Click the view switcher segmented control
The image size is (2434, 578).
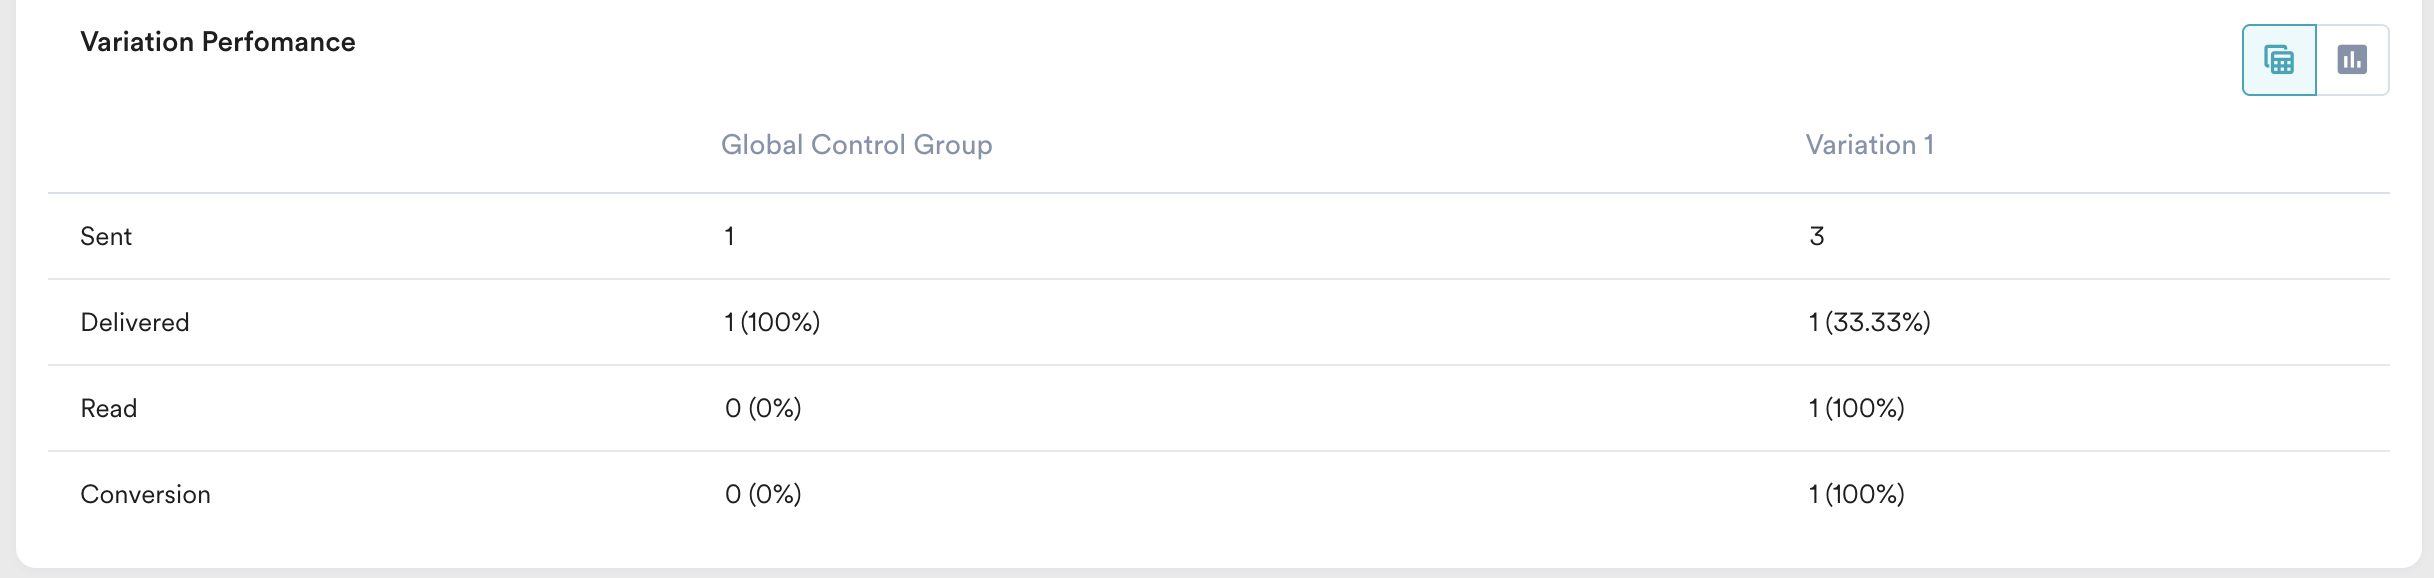coord(2315,59)
